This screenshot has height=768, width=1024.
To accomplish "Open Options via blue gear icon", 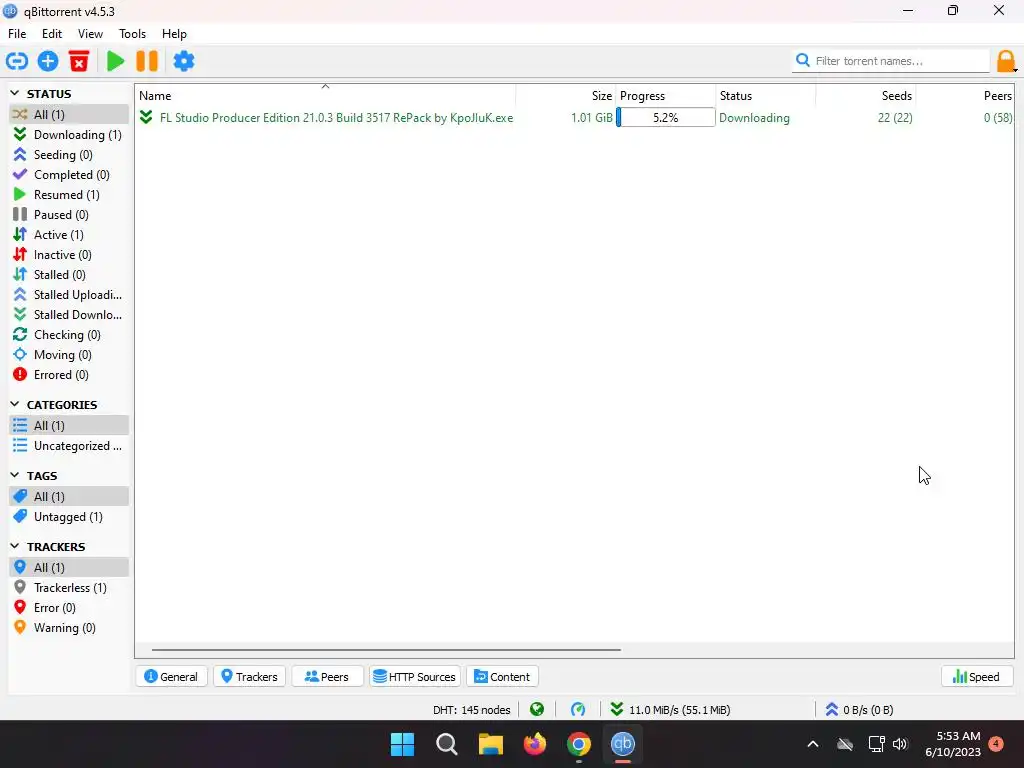I will (x=184, y=61).
